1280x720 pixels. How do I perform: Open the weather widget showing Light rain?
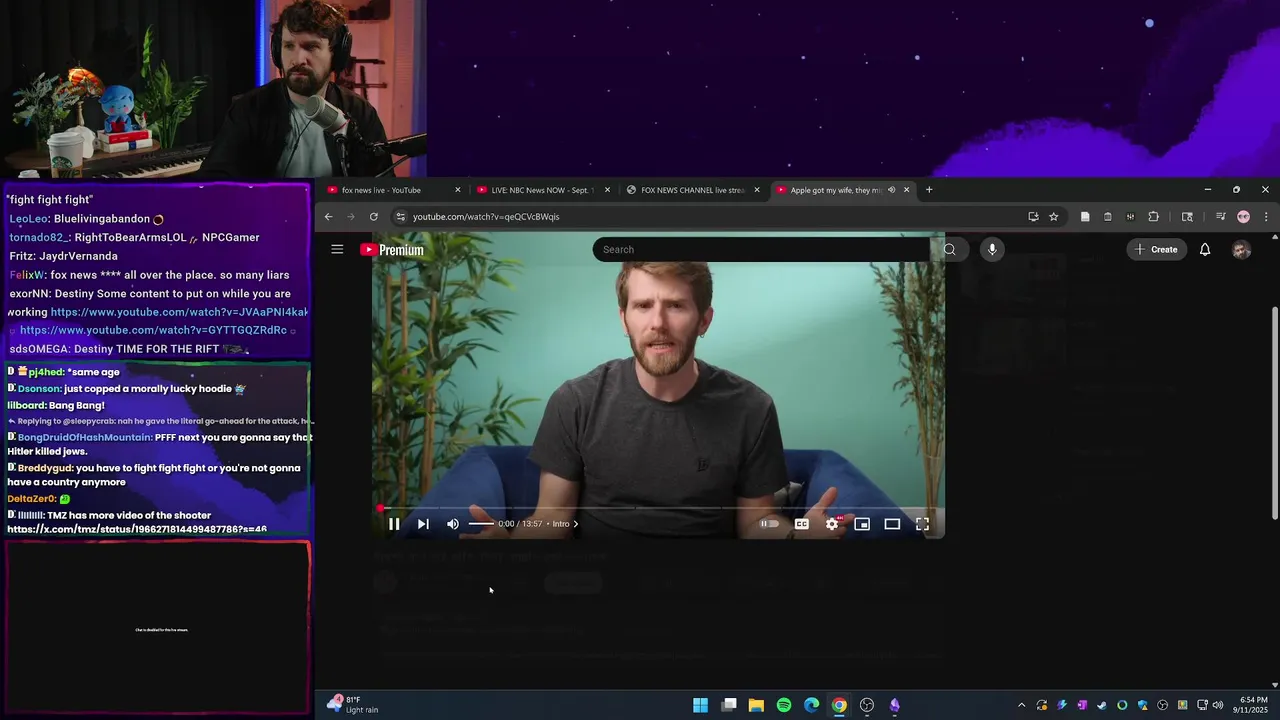pos(353,705)
